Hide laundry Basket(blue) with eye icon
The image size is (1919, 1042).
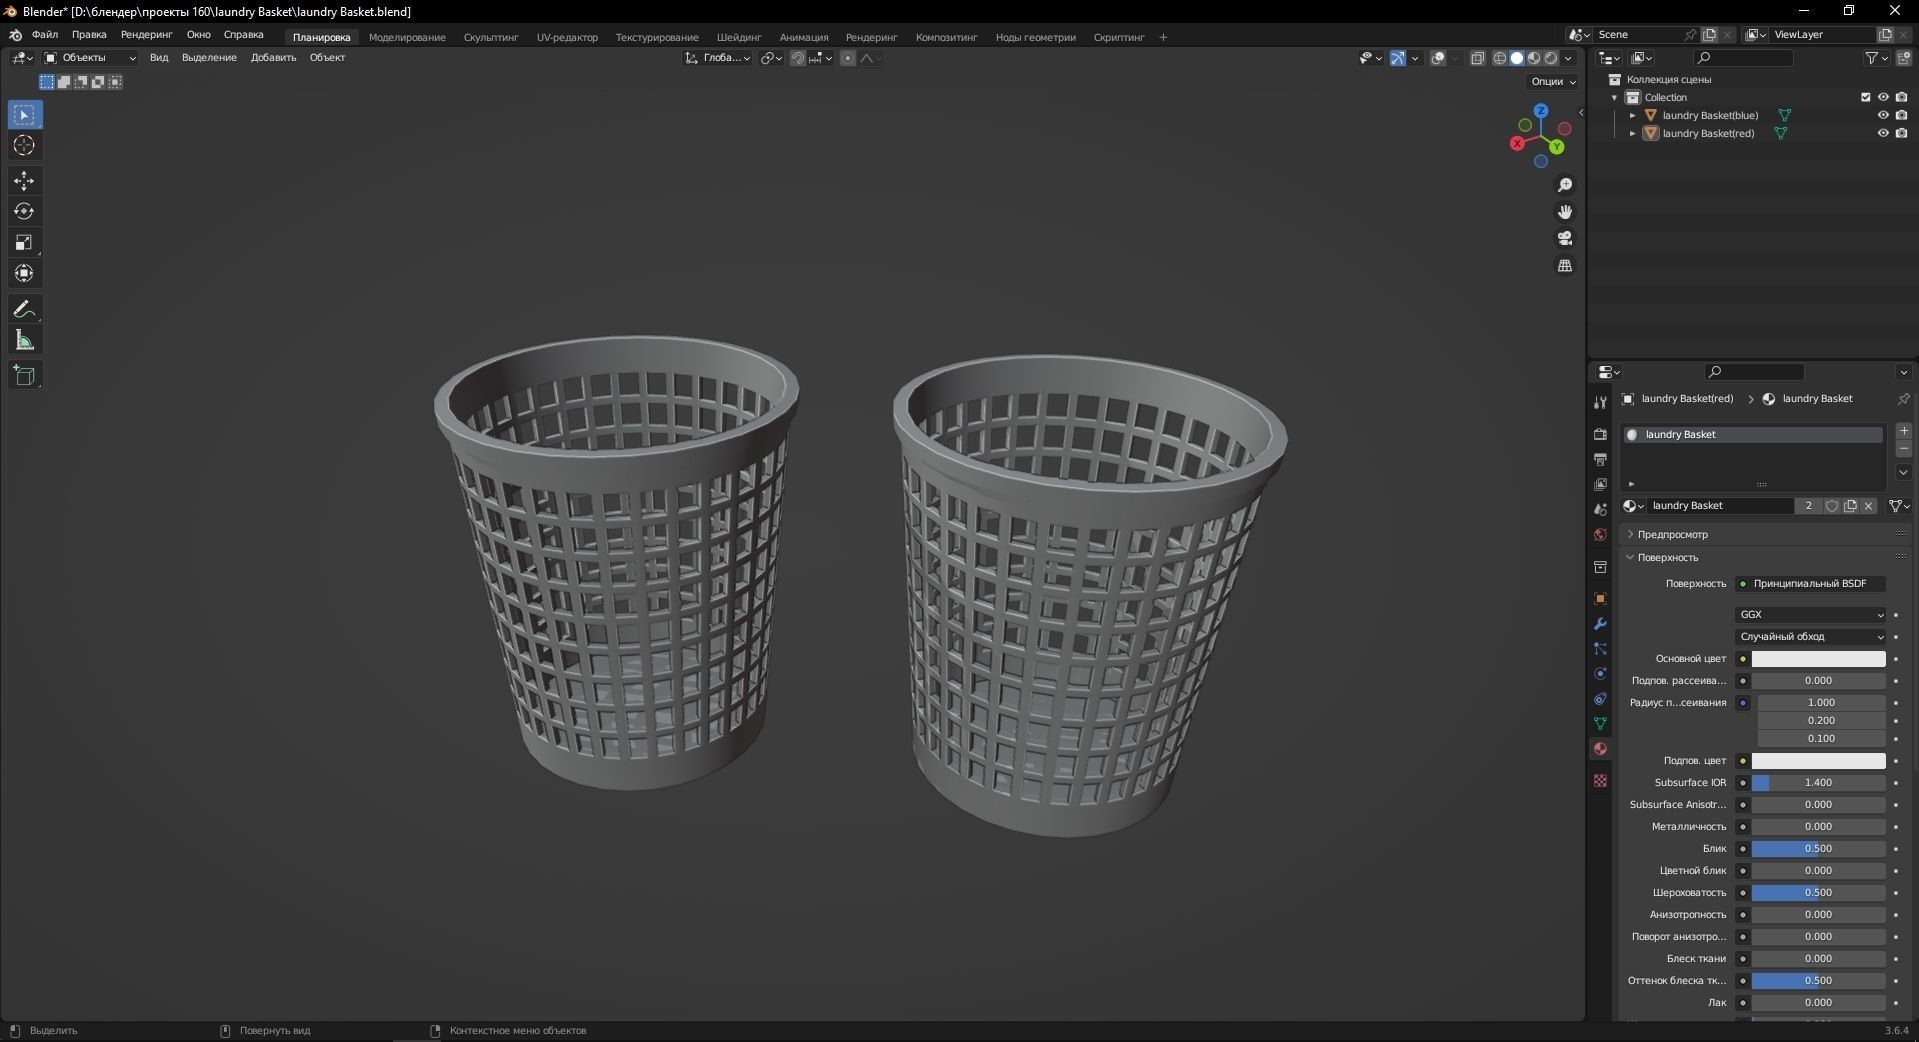tap(1883, 115)
